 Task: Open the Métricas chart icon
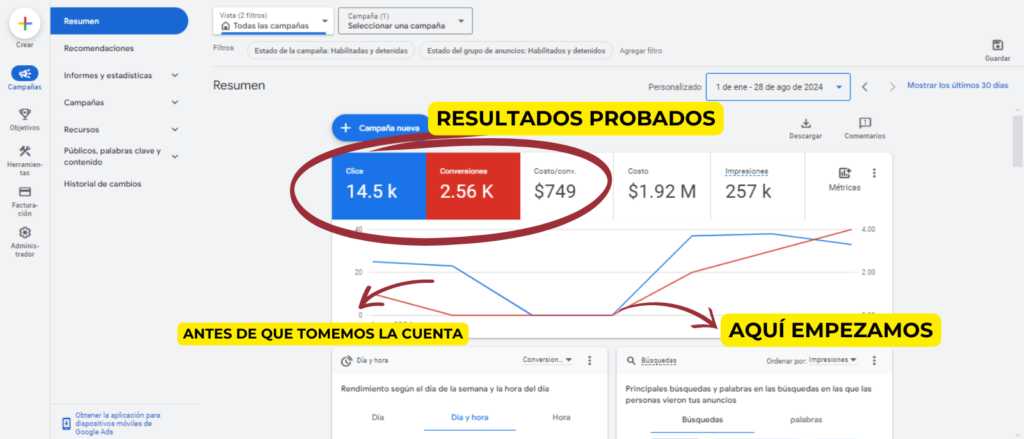tap(845, 173)
